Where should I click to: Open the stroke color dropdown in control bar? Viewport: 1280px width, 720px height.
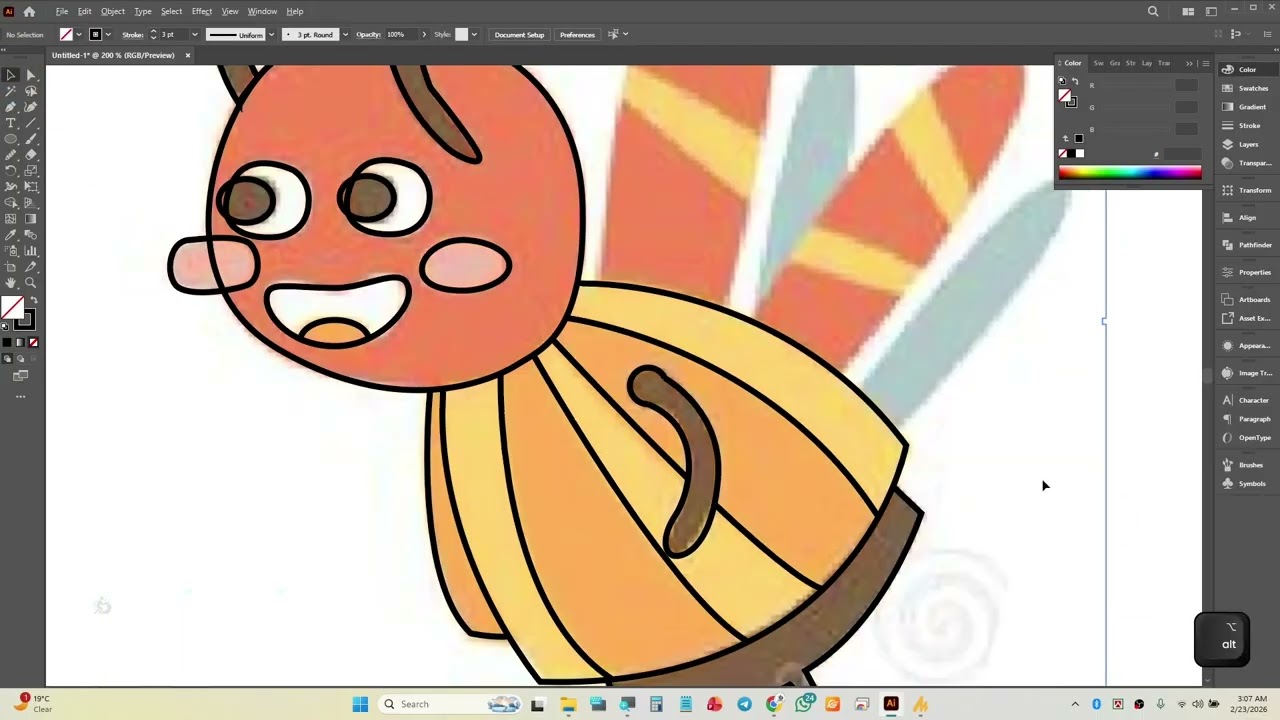tap(110, 34)
